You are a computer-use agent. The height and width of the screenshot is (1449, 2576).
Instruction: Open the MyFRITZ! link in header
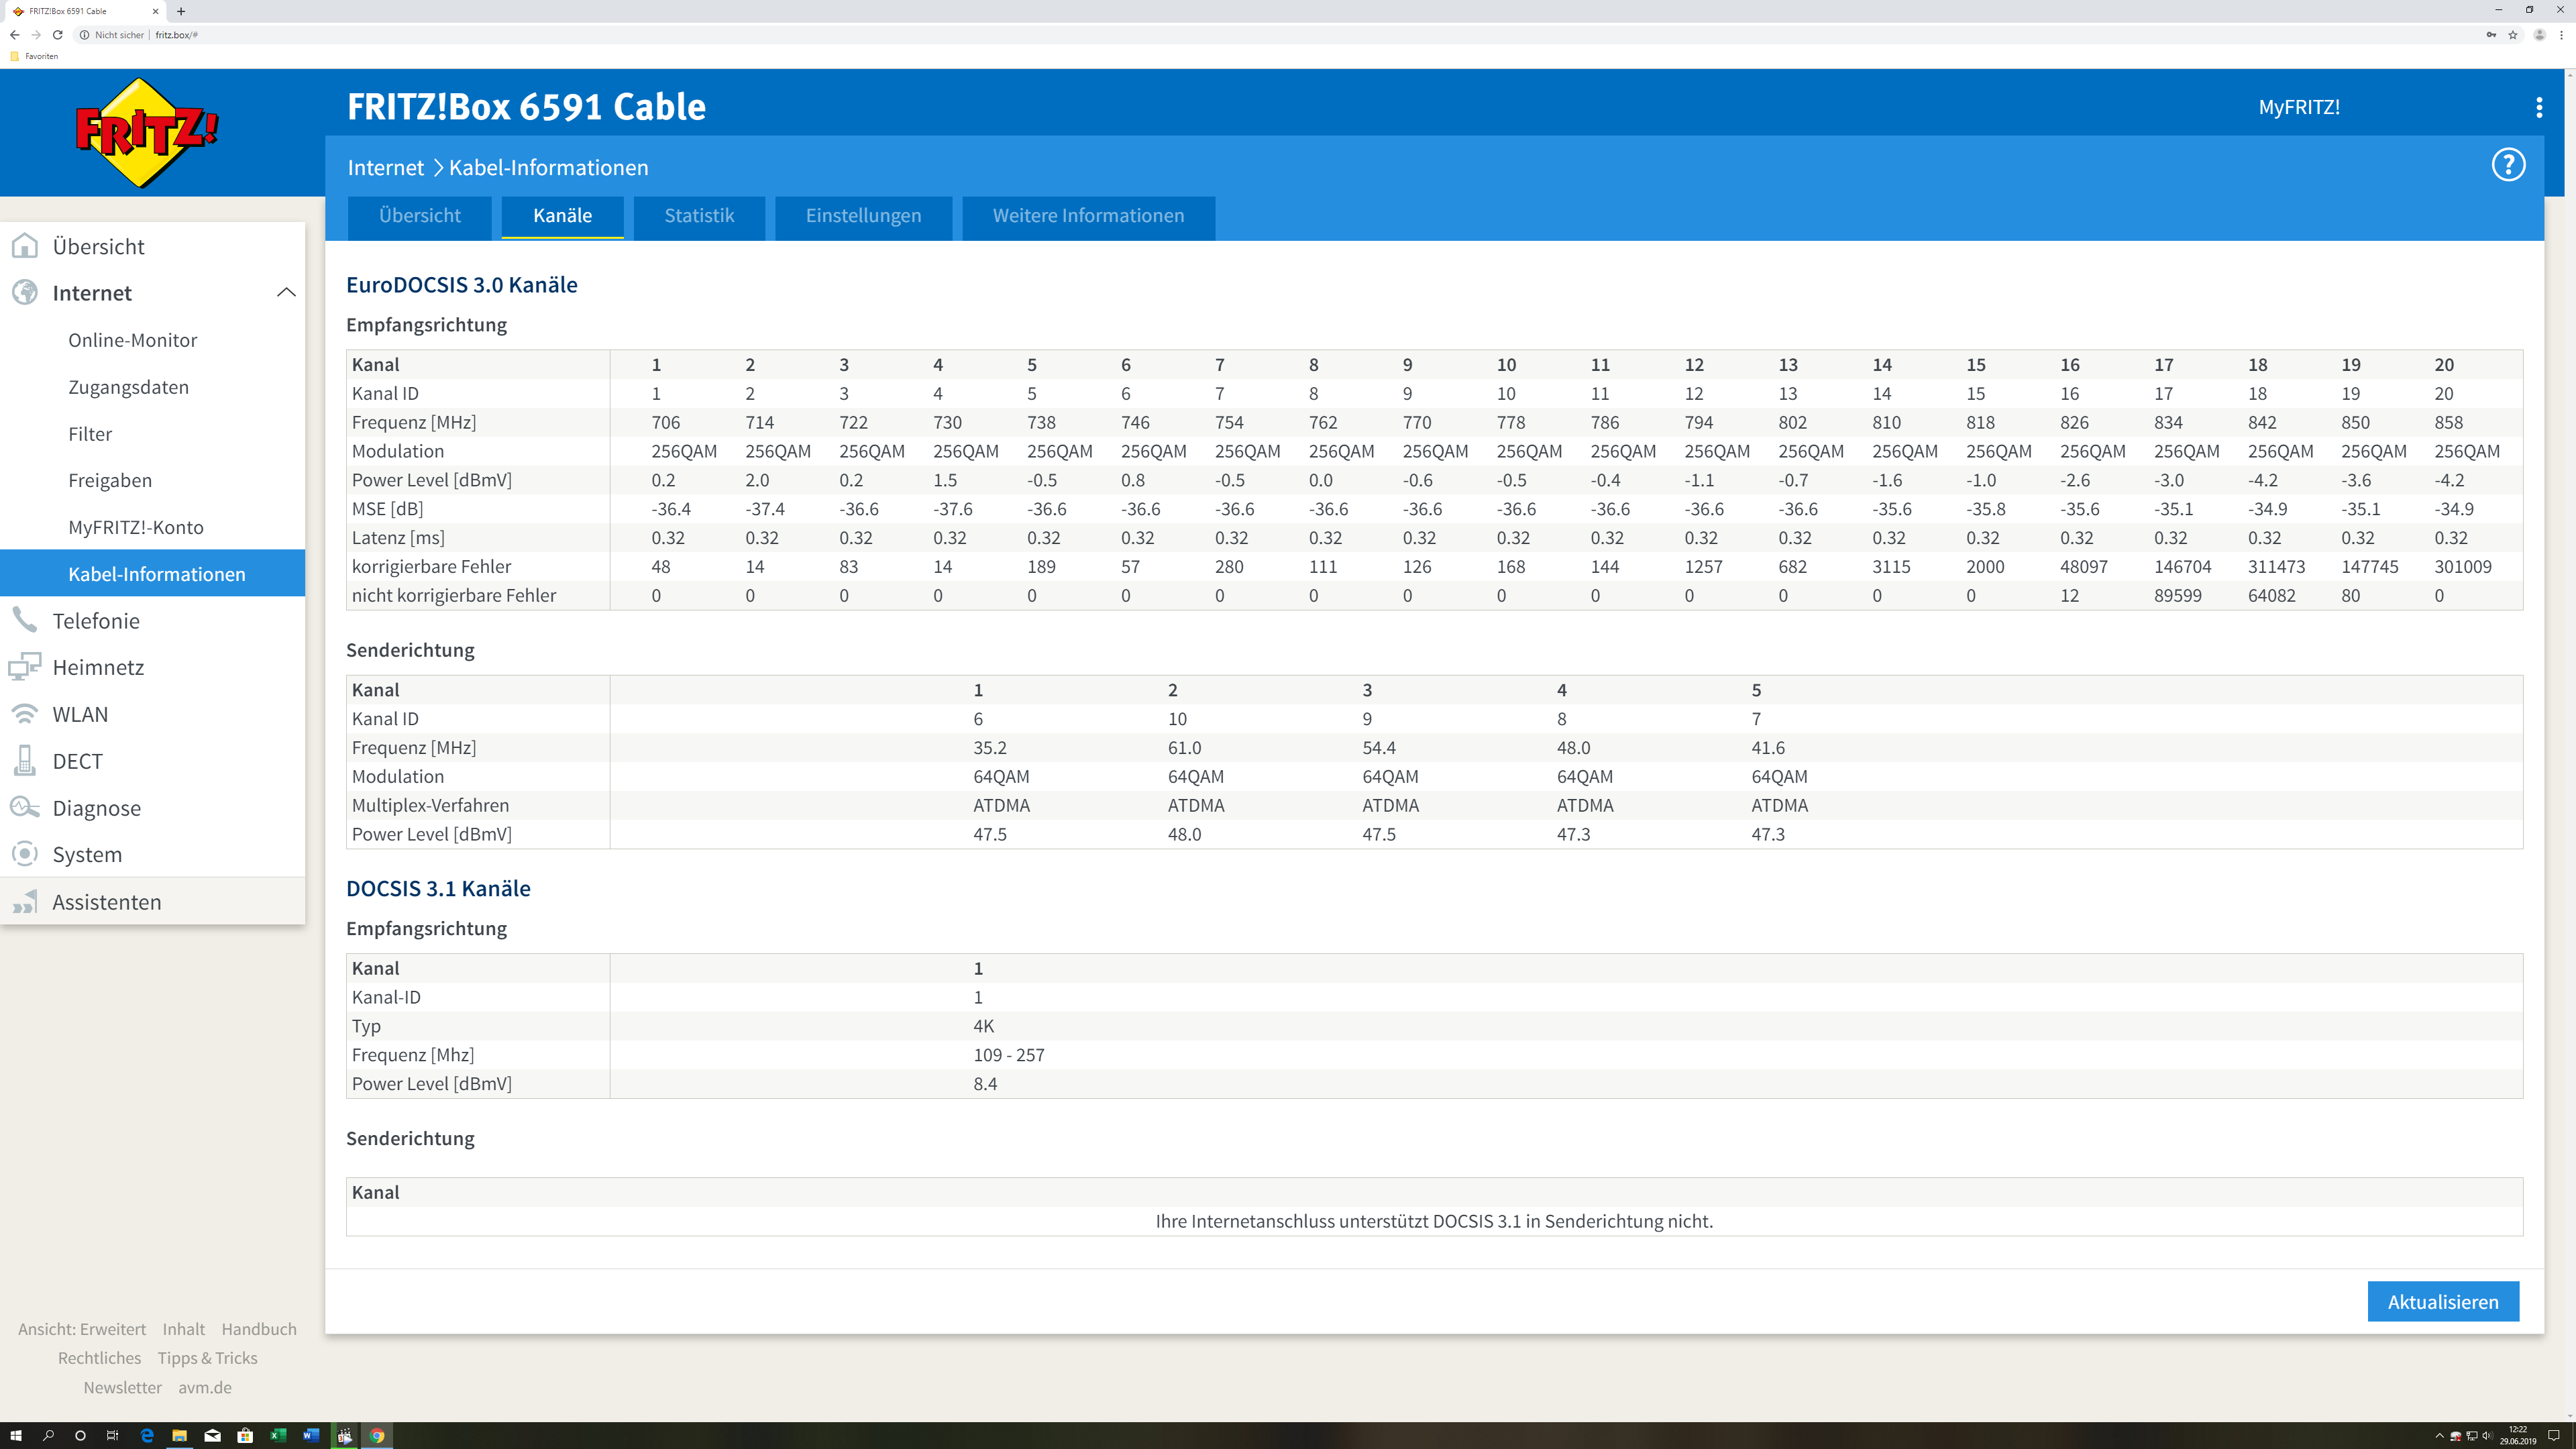tap(2298, 107)
